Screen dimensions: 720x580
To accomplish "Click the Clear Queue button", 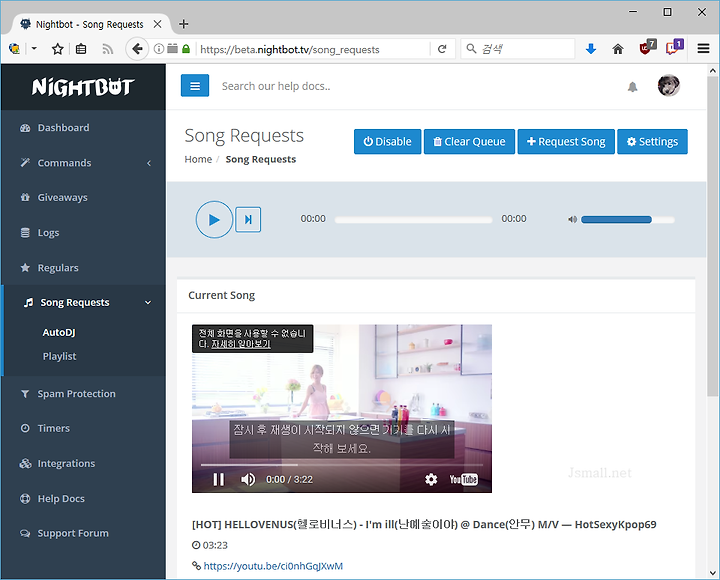I will click(x=469, y=141).
